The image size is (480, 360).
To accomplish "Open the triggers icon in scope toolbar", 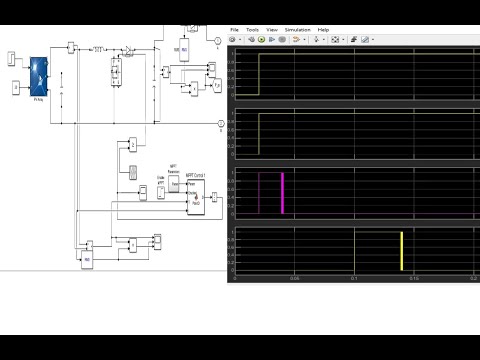I will coord(354,40).
